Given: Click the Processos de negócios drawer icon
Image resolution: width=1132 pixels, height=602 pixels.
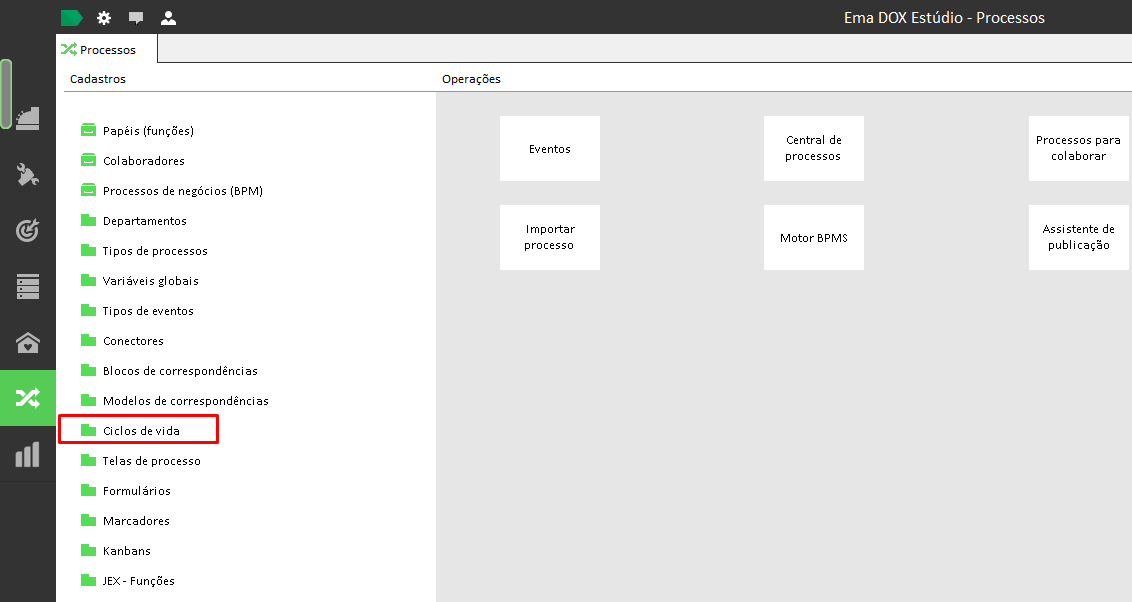Looking at the screenshot, I should coord(88,191).
